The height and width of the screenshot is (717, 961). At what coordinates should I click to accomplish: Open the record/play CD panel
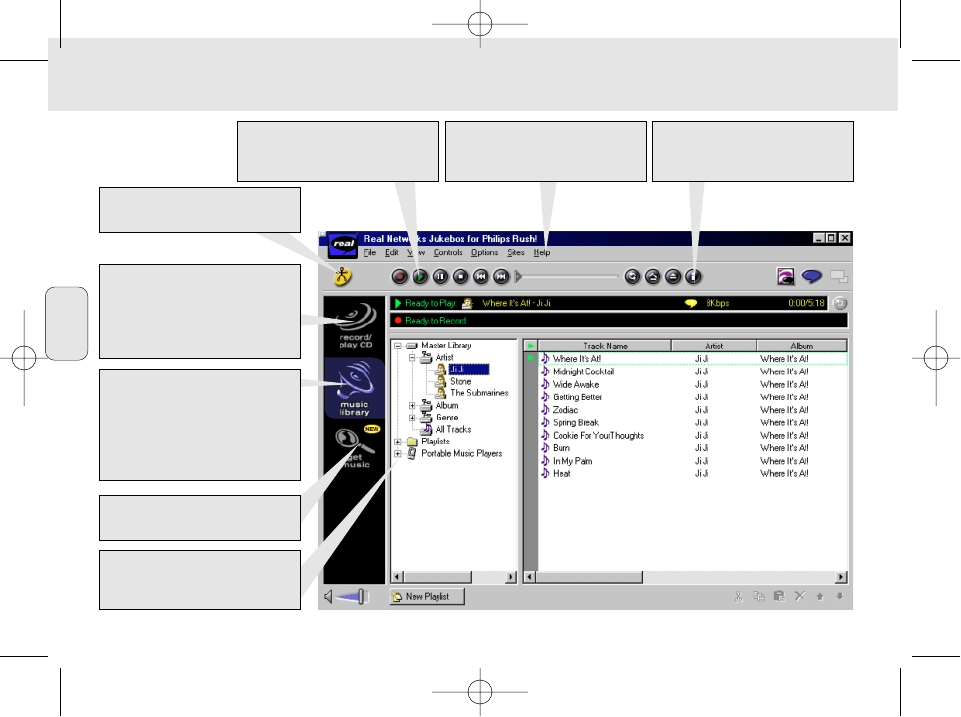pyautogui.click(x=355, y=326)
